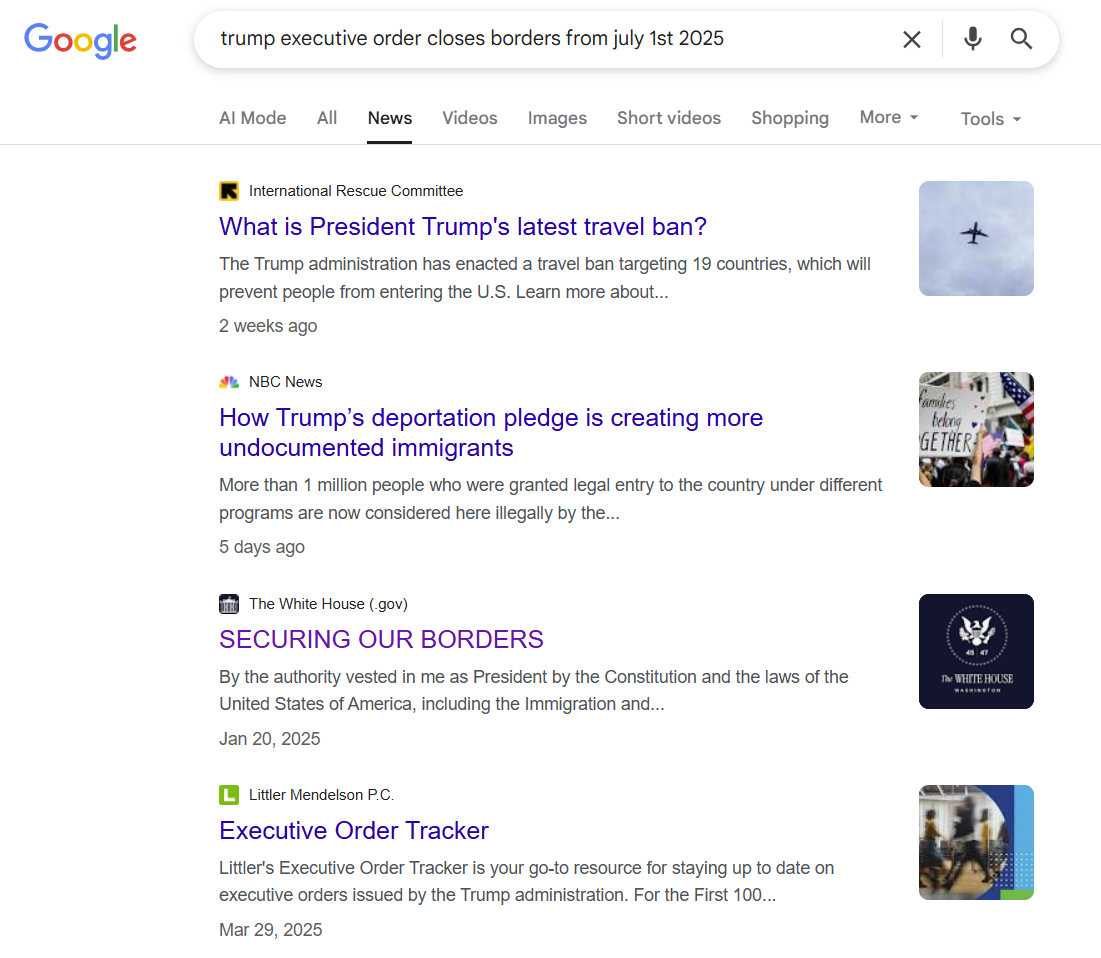Click The White House (.gov) source name
This screenshot has height=958, width=1101.
point(329,604)
